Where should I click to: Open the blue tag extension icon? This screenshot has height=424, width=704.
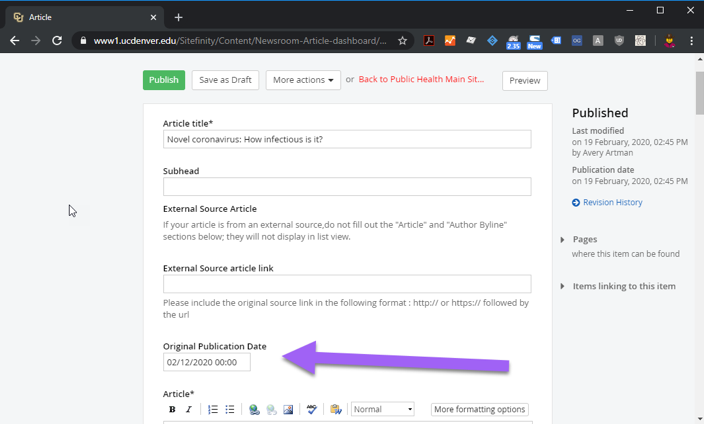point(556,41)
